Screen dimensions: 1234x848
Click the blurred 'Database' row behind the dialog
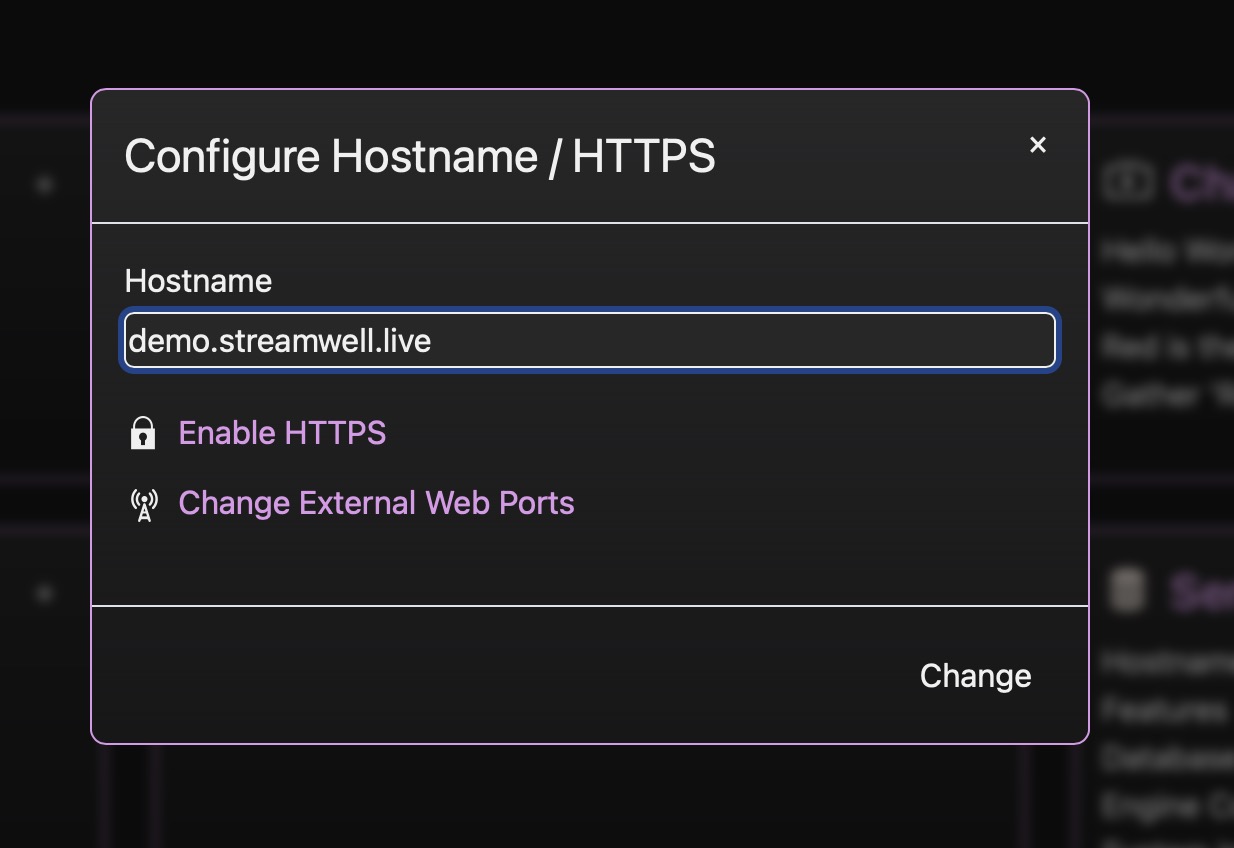[x=1166, y=759]
